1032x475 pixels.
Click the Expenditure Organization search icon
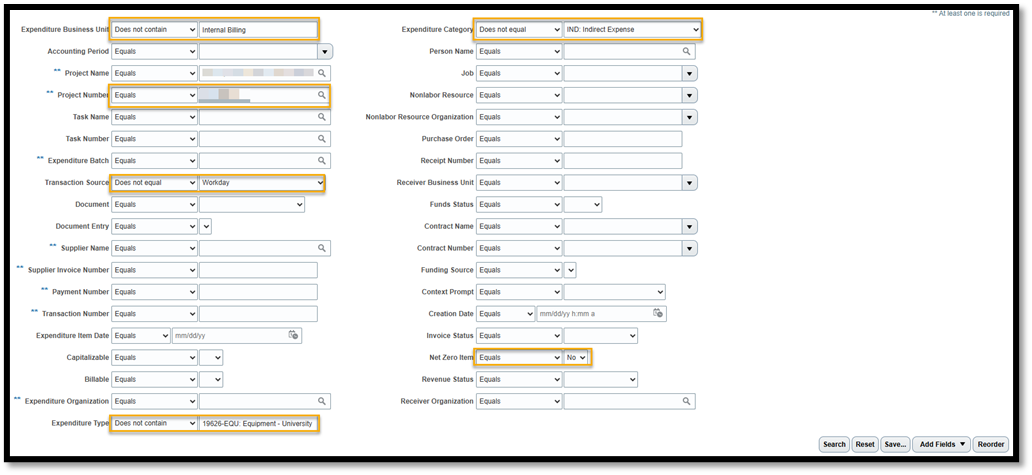click(322, 401)
